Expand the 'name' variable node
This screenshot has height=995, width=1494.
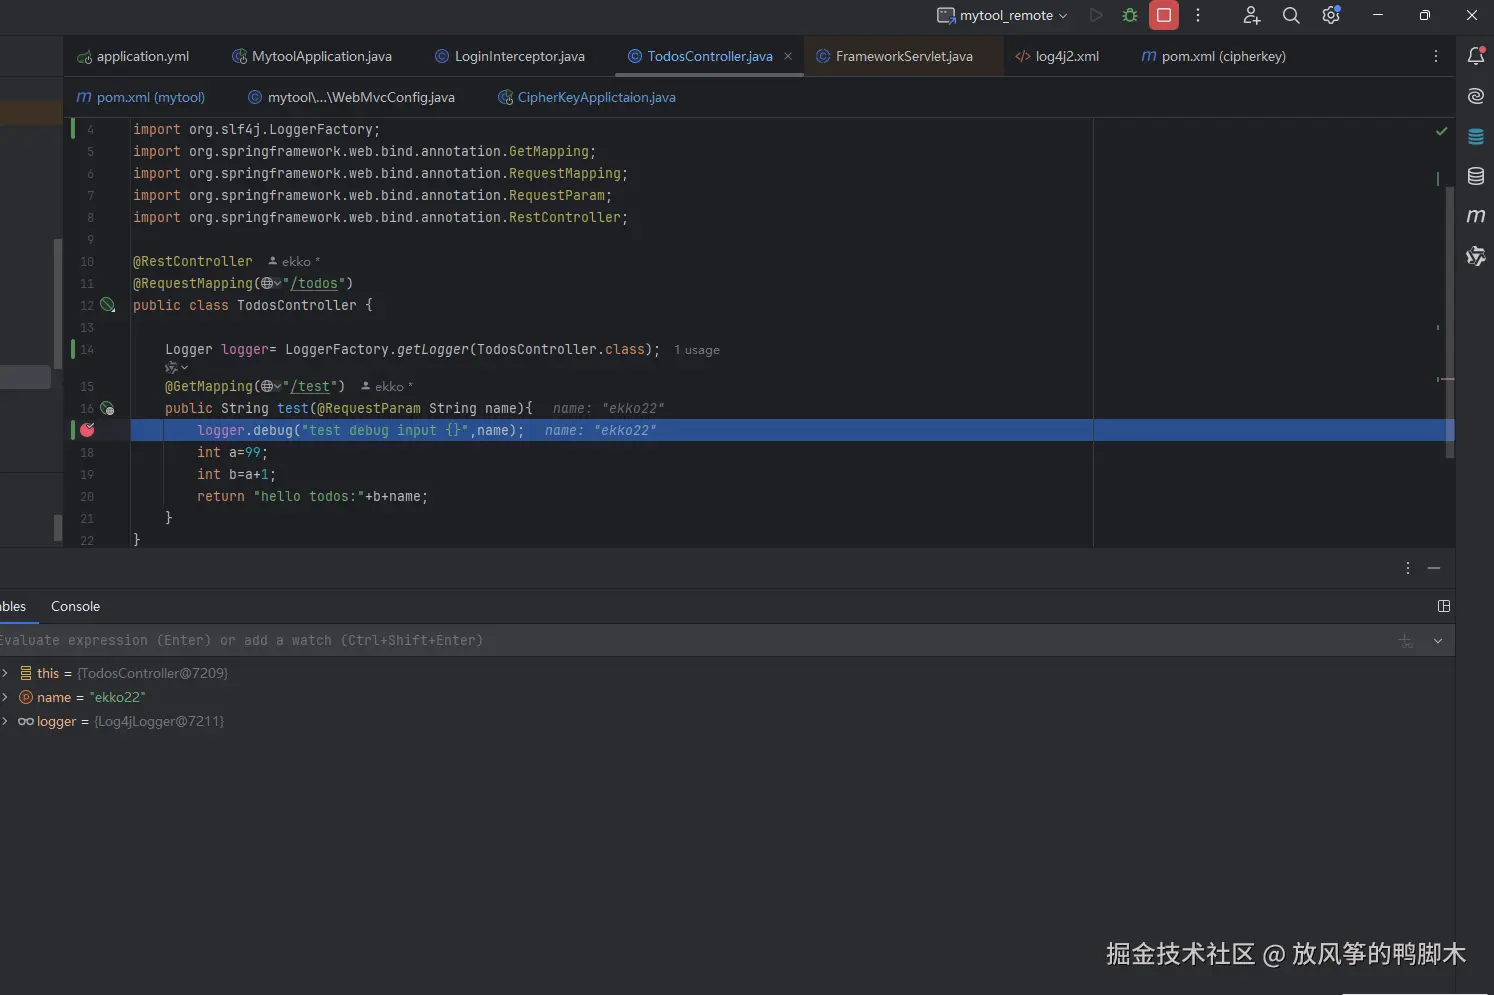tap(5, 697)
